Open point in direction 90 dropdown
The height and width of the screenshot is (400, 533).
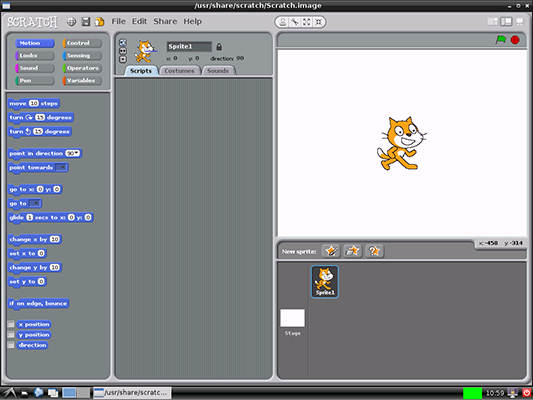(x=77, y=153)
